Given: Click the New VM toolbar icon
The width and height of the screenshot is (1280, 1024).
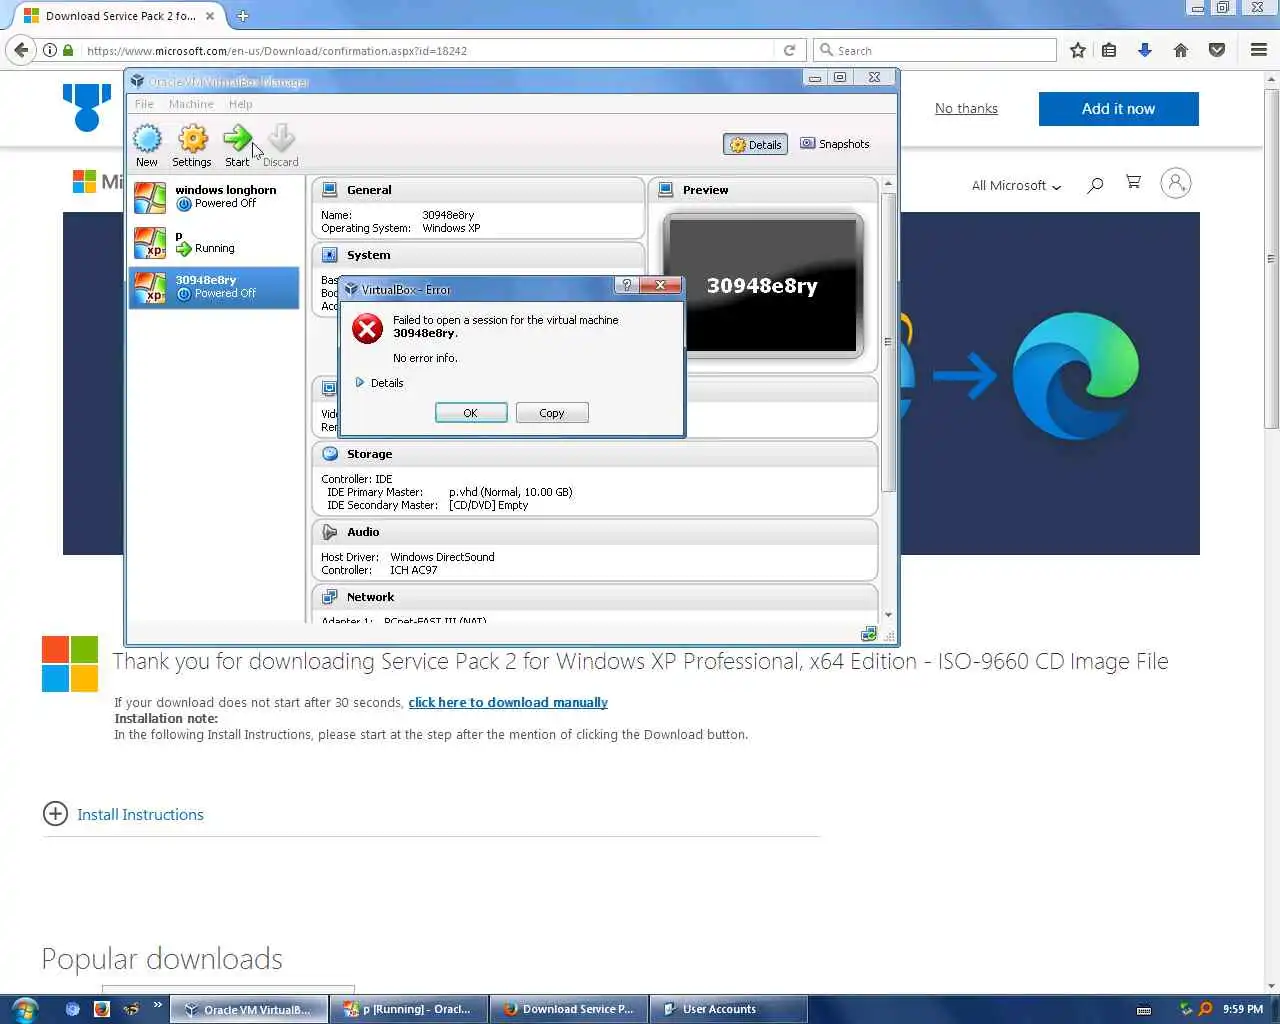Looking at the screenshot, I should pyautogui.click(x=147, y=145).
